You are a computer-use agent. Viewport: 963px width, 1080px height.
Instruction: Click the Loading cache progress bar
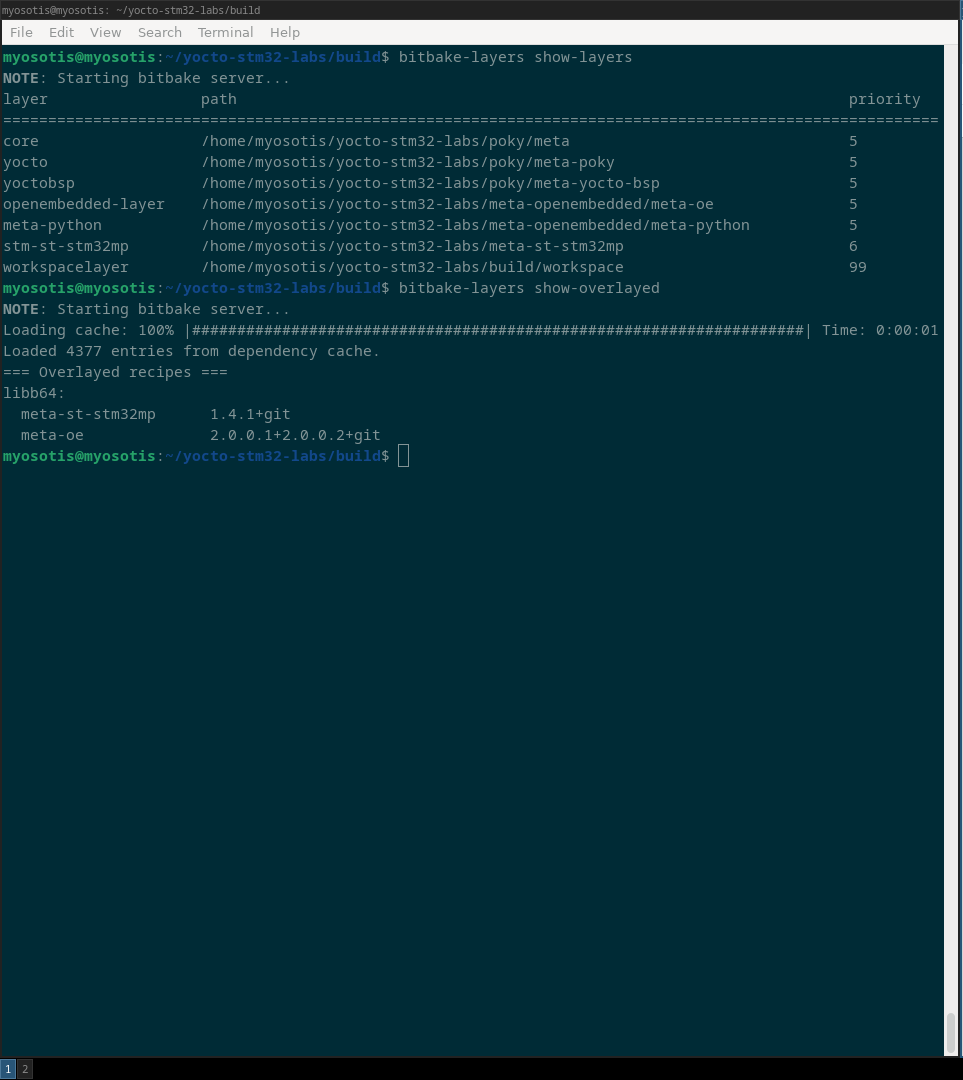pos(498,330)
